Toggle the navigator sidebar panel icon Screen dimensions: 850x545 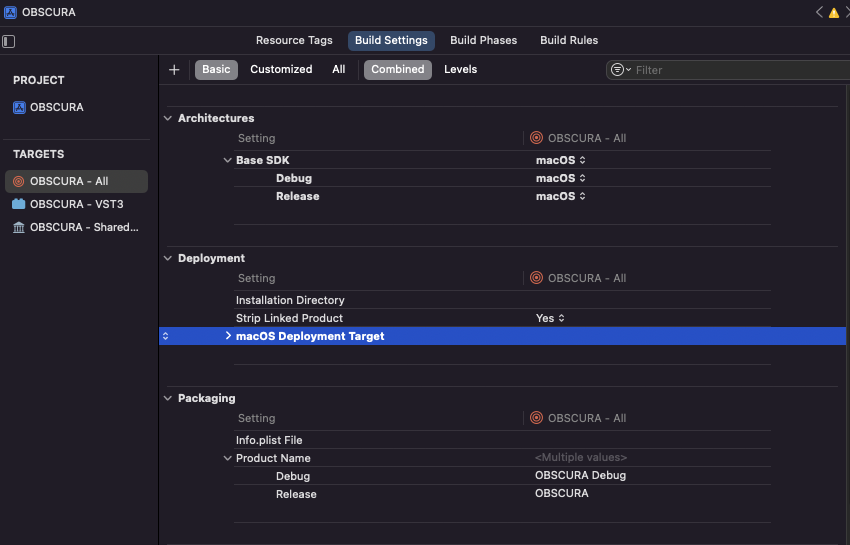(9, 41)
